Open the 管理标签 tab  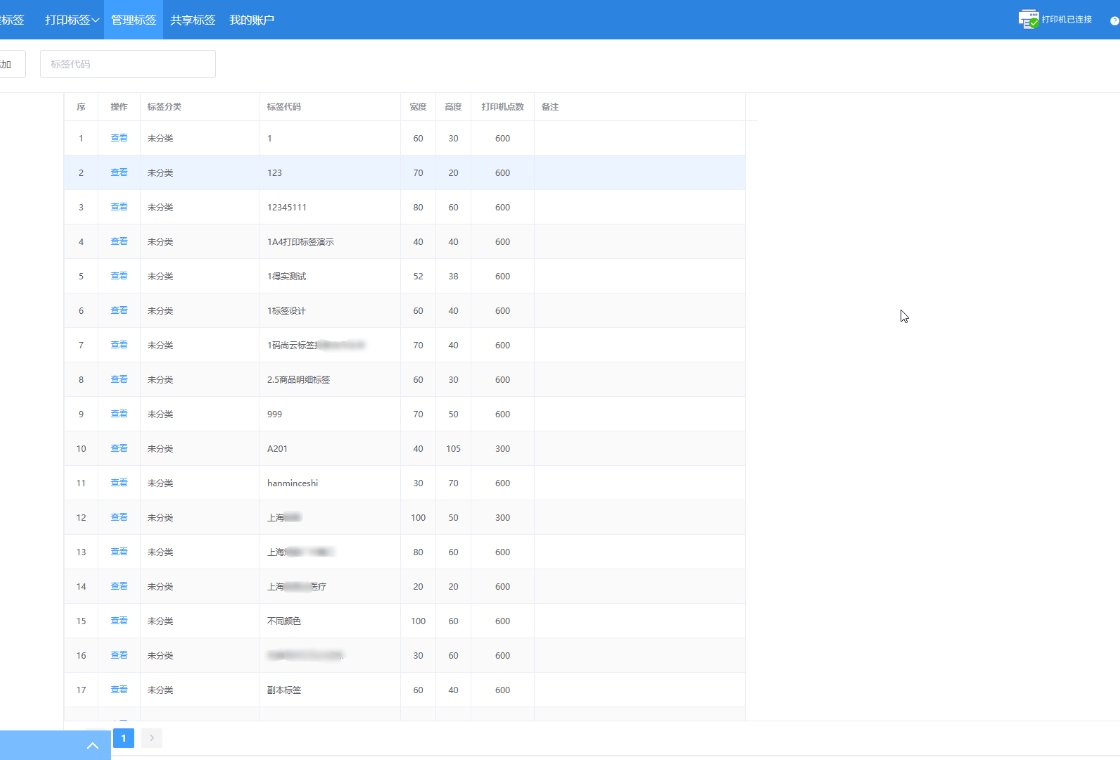[x=134, y=20]
